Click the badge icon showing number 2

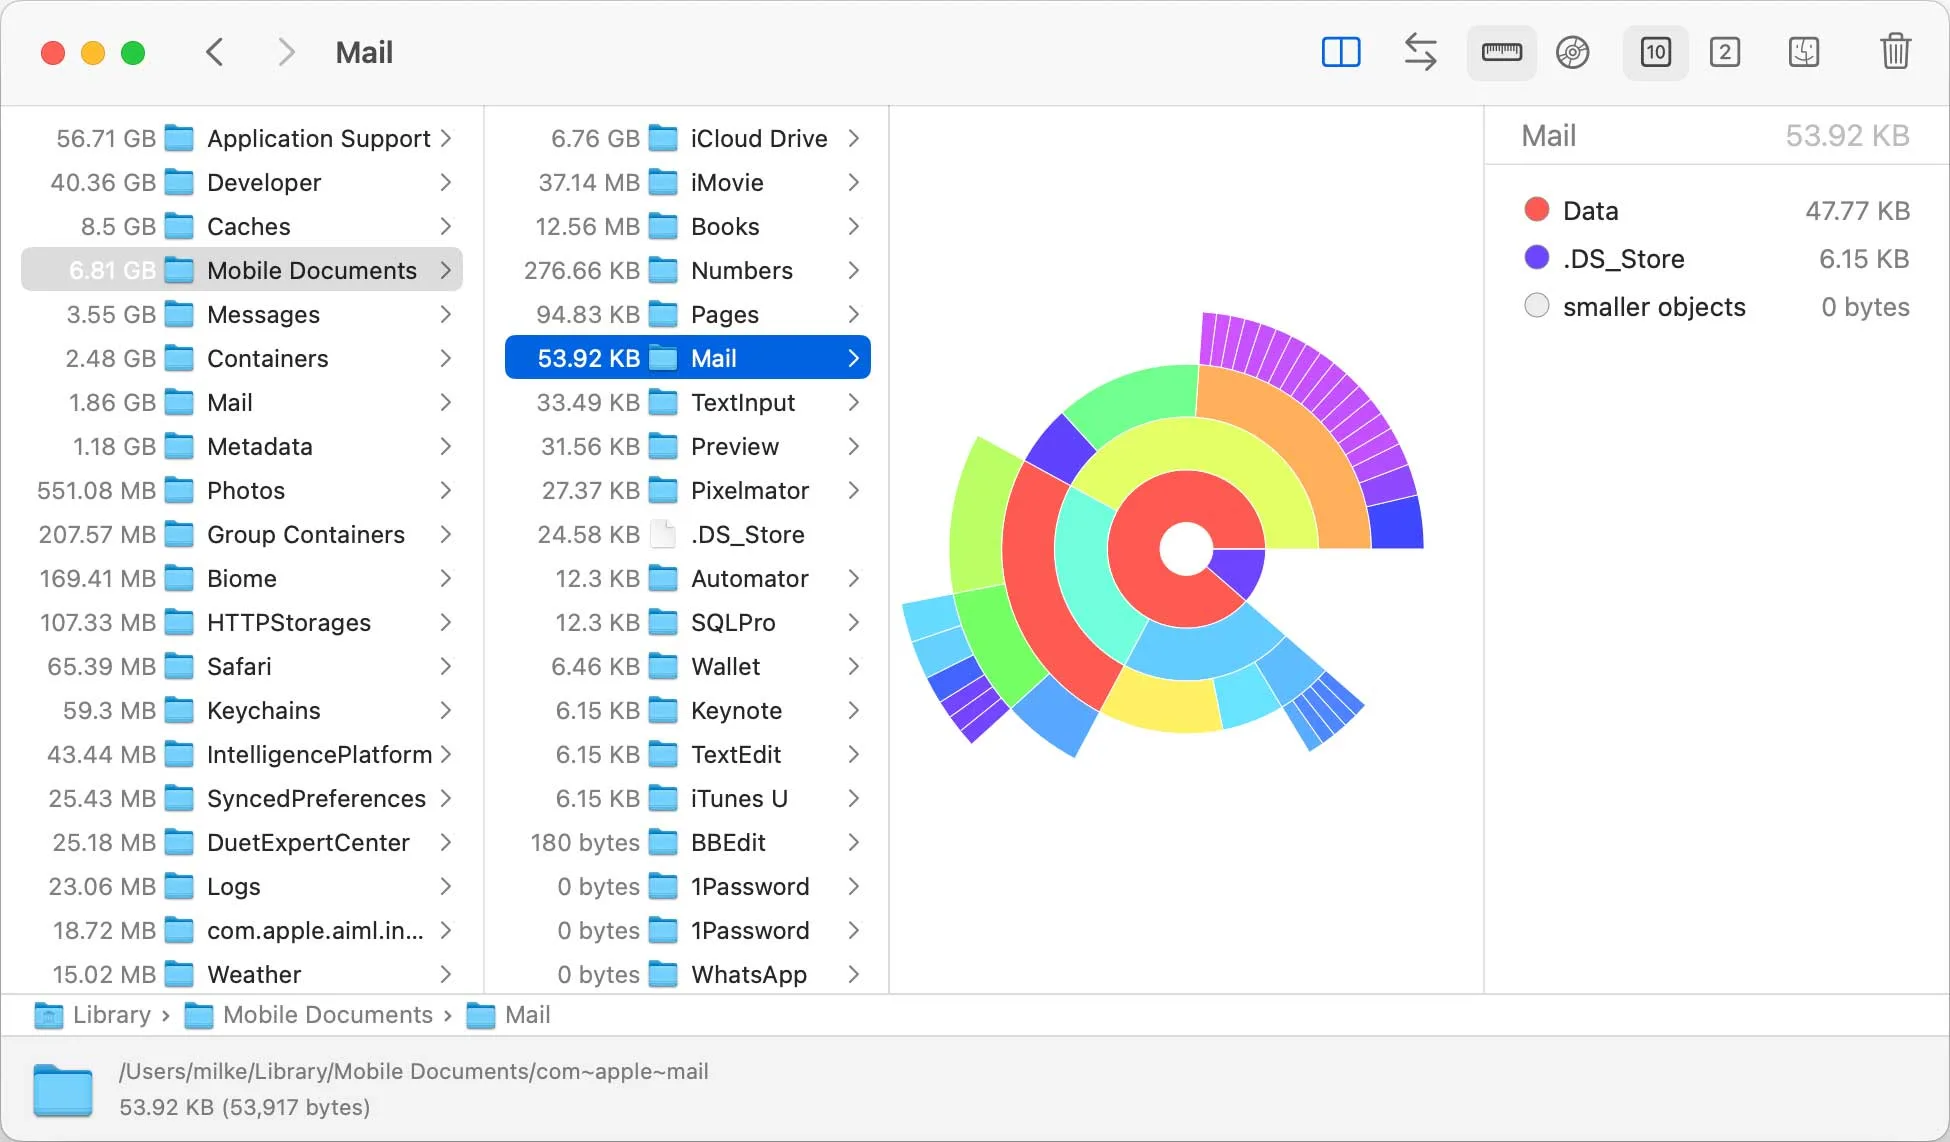(1724, 53)
